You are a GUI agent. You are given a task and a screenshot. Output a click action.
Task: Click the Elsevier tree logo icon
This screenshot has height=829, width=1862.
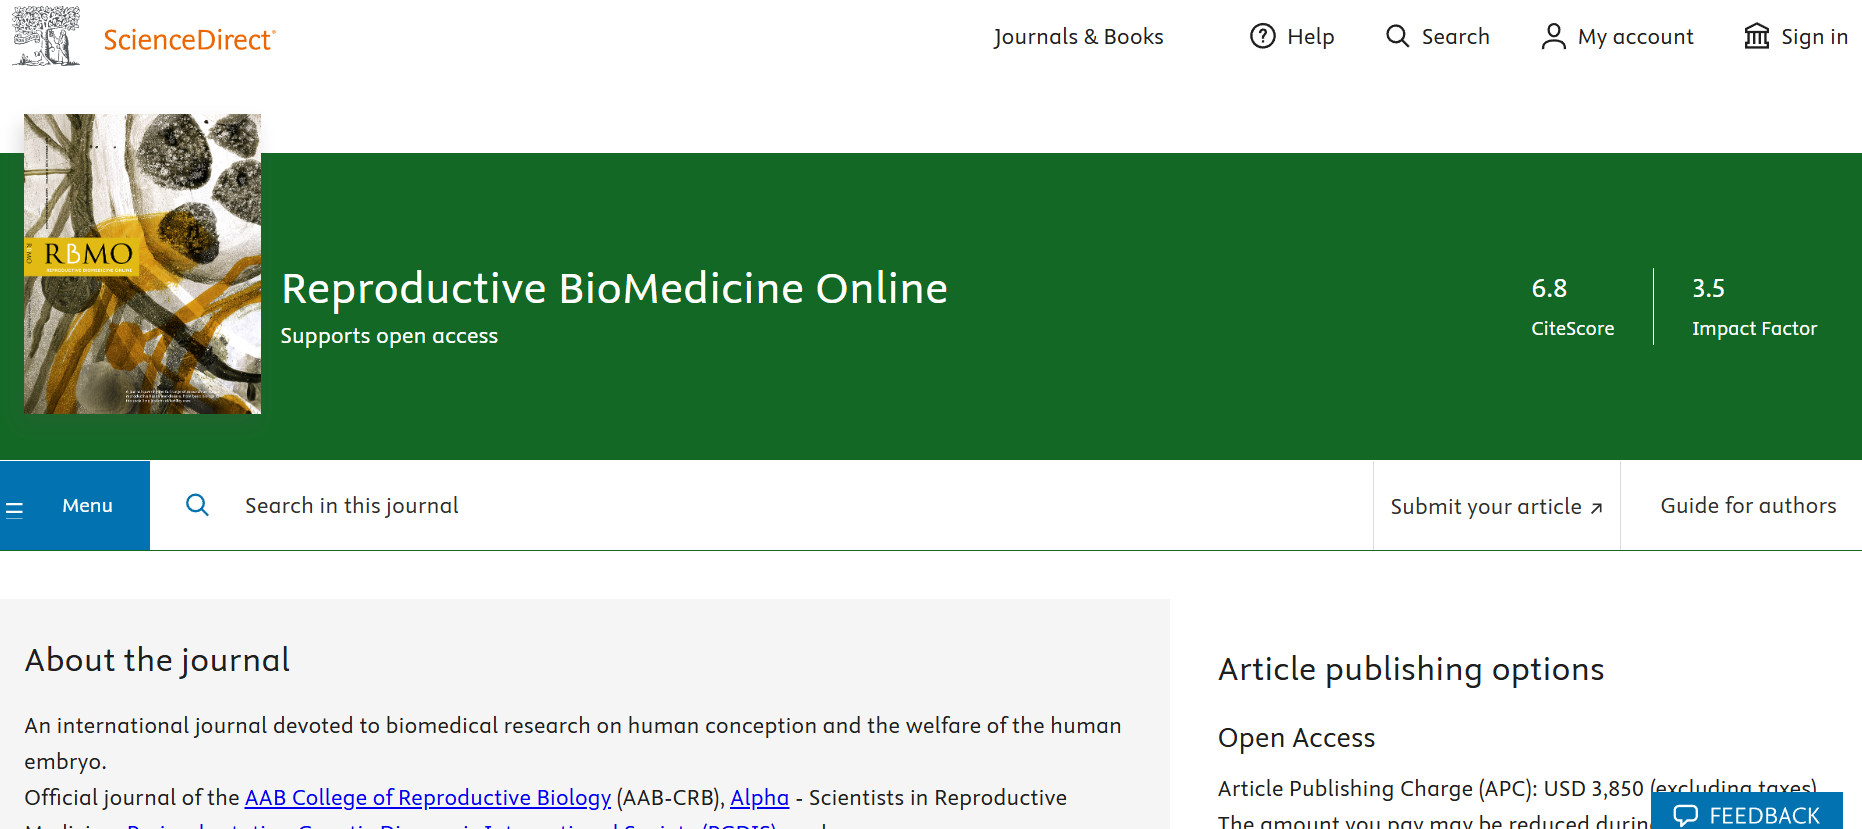[46, 37]
